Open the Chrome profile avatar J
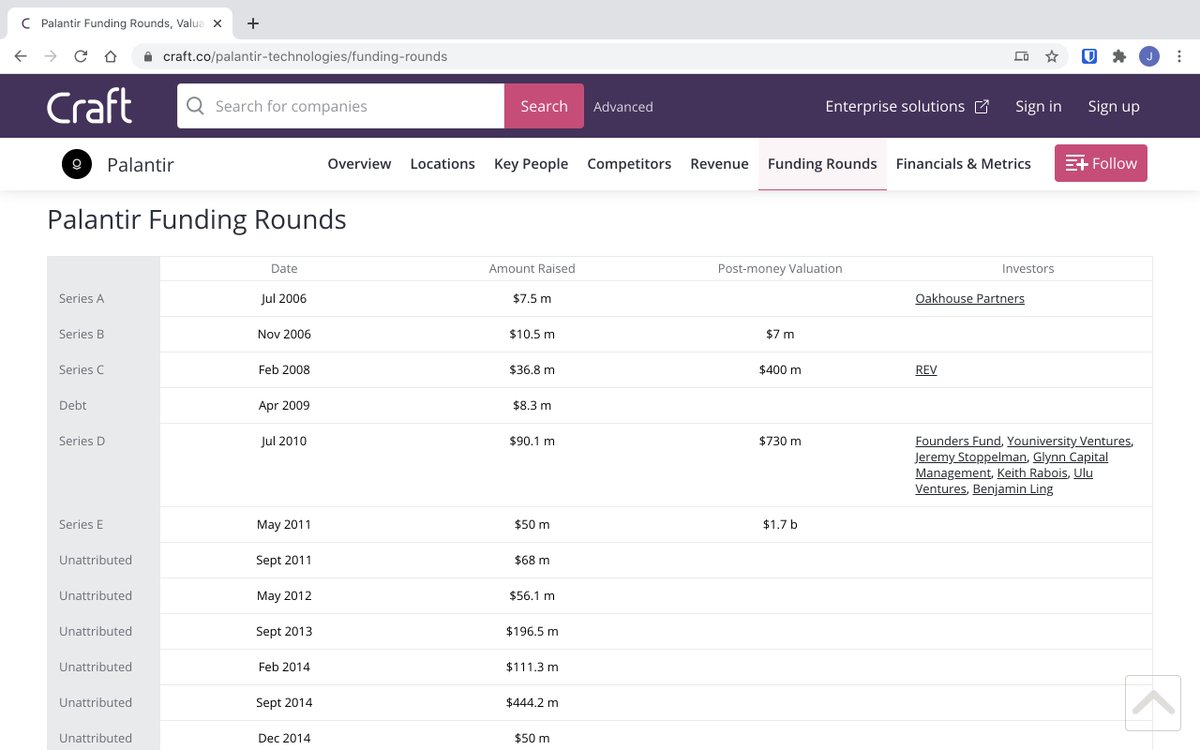The width and height of the screenshot is (1200, 750). 1149,57
